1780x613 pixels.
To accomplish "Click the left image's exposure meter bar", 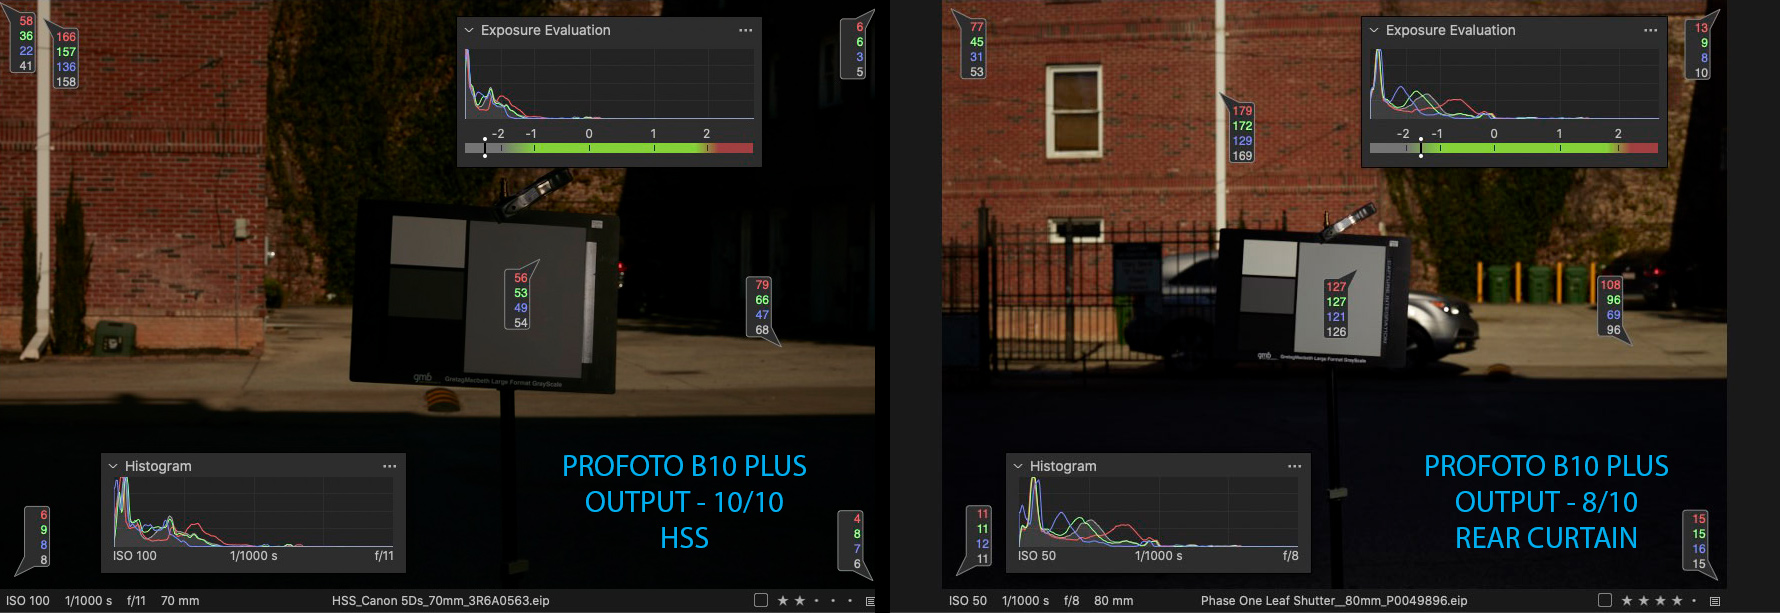I will point(609,148).
